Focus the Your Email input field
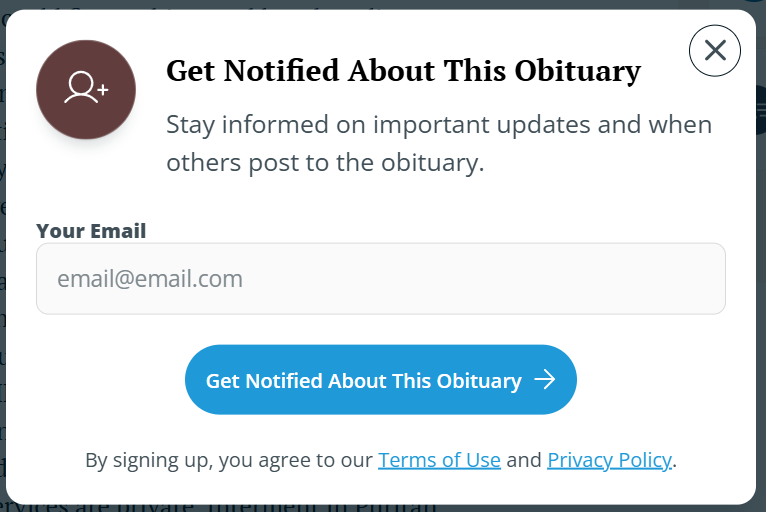This screenshot has height=512, width=766. coord(380,279)
